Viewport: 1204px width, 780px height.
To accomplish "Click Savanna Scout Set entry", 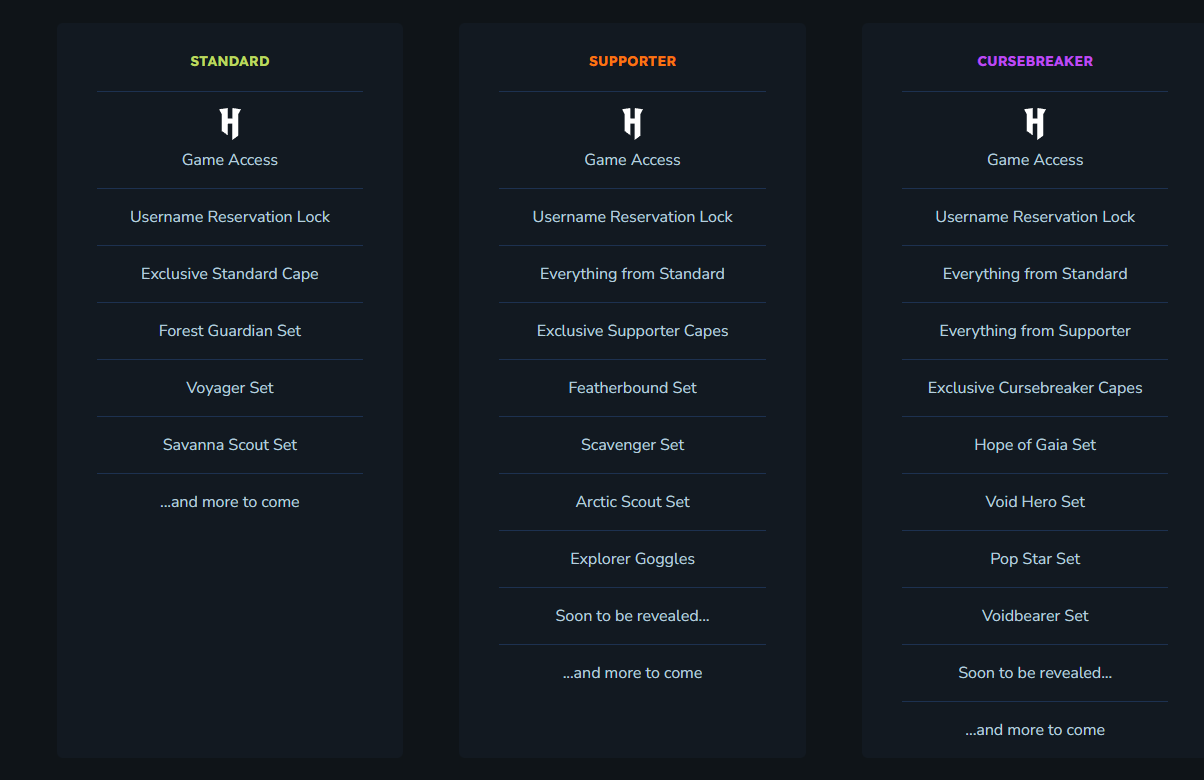I will click(x=230, y=445).
